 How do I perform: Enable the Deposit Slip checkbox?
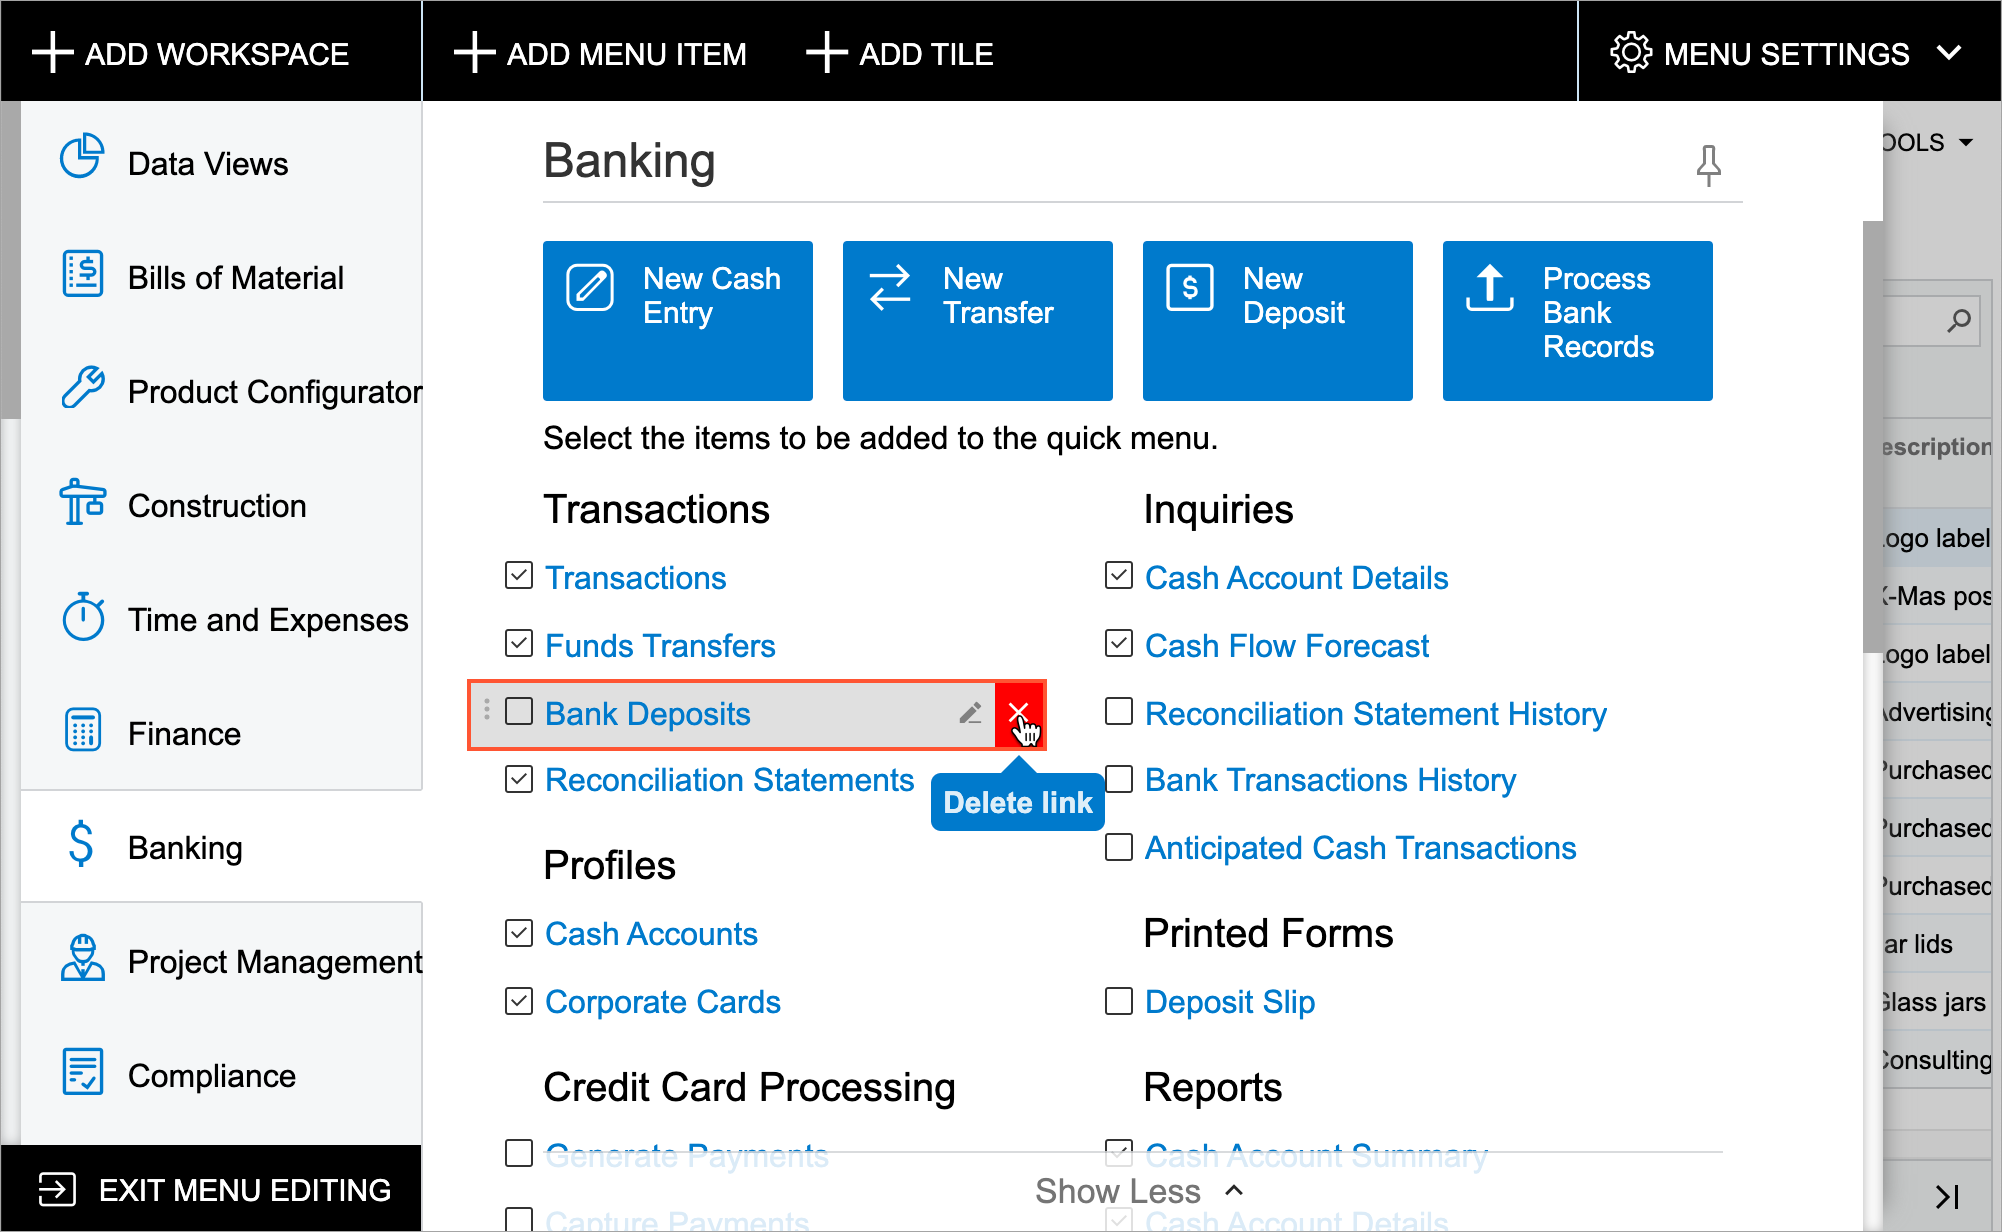point(1119,1001)
